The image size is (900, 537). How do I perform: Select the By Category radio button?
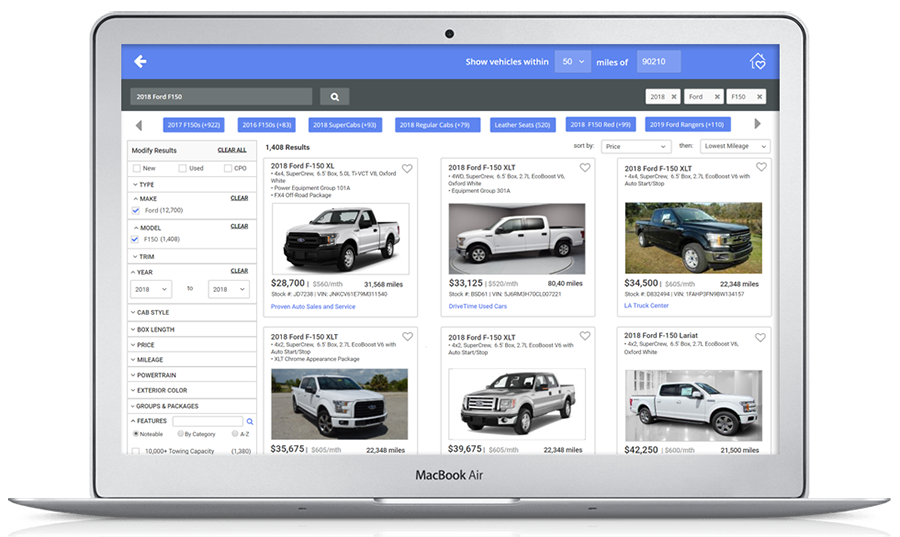pos(180,434)
